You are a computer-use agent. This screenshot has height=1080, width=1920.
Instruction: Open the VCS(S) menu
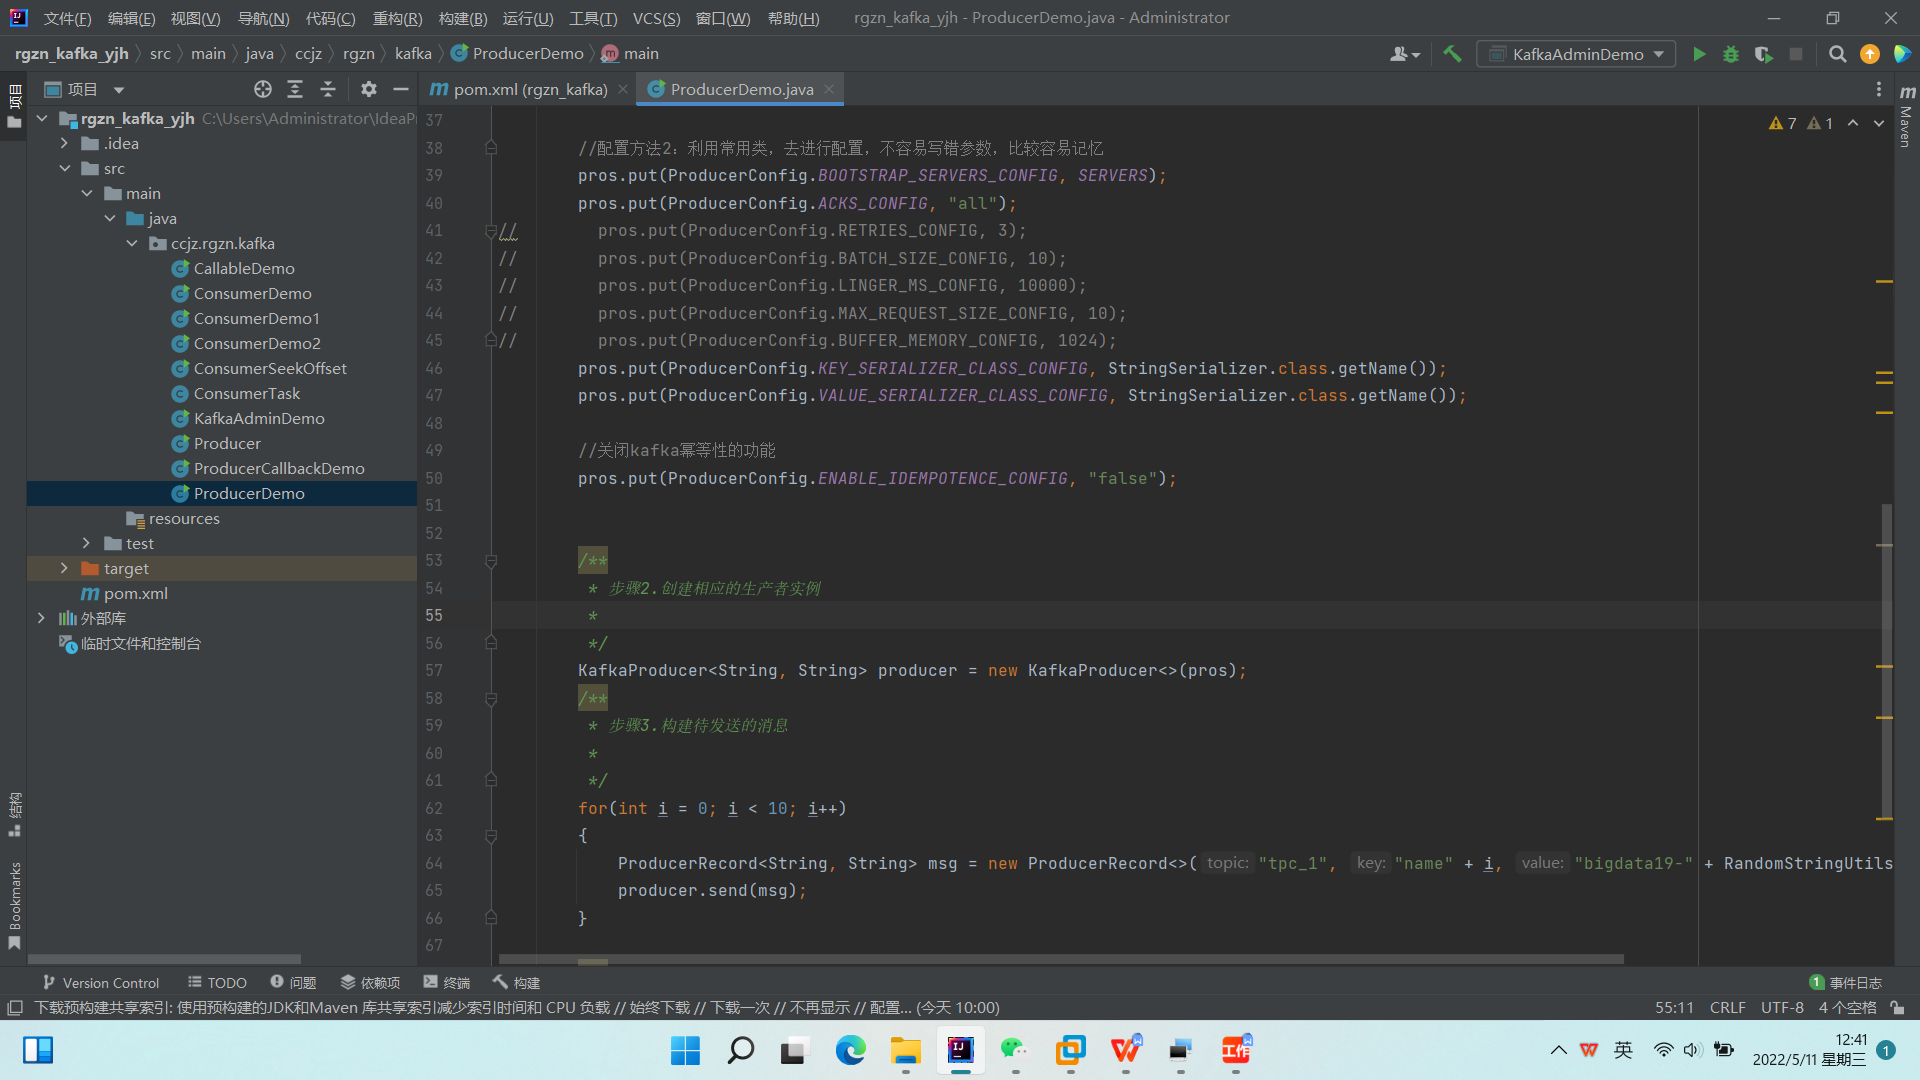[x=656, y=18]
